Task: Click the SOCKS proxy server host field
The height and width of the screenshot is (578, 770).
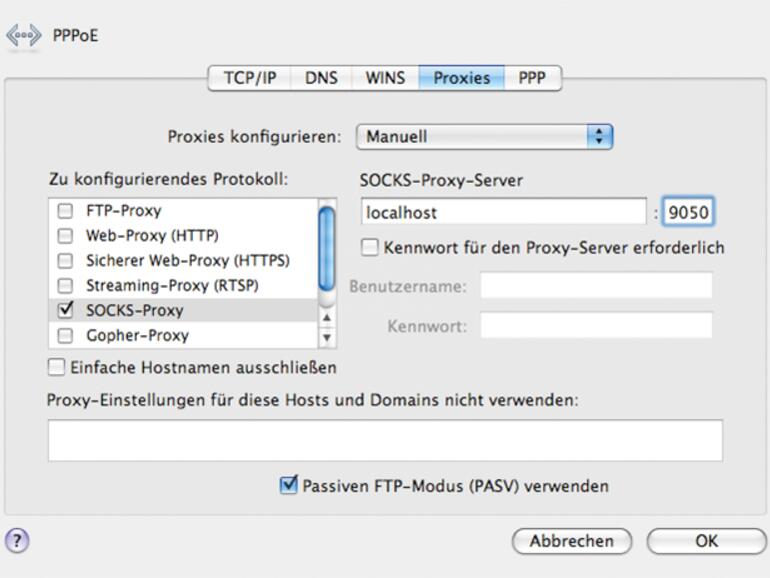Action: tap(503, 212)
